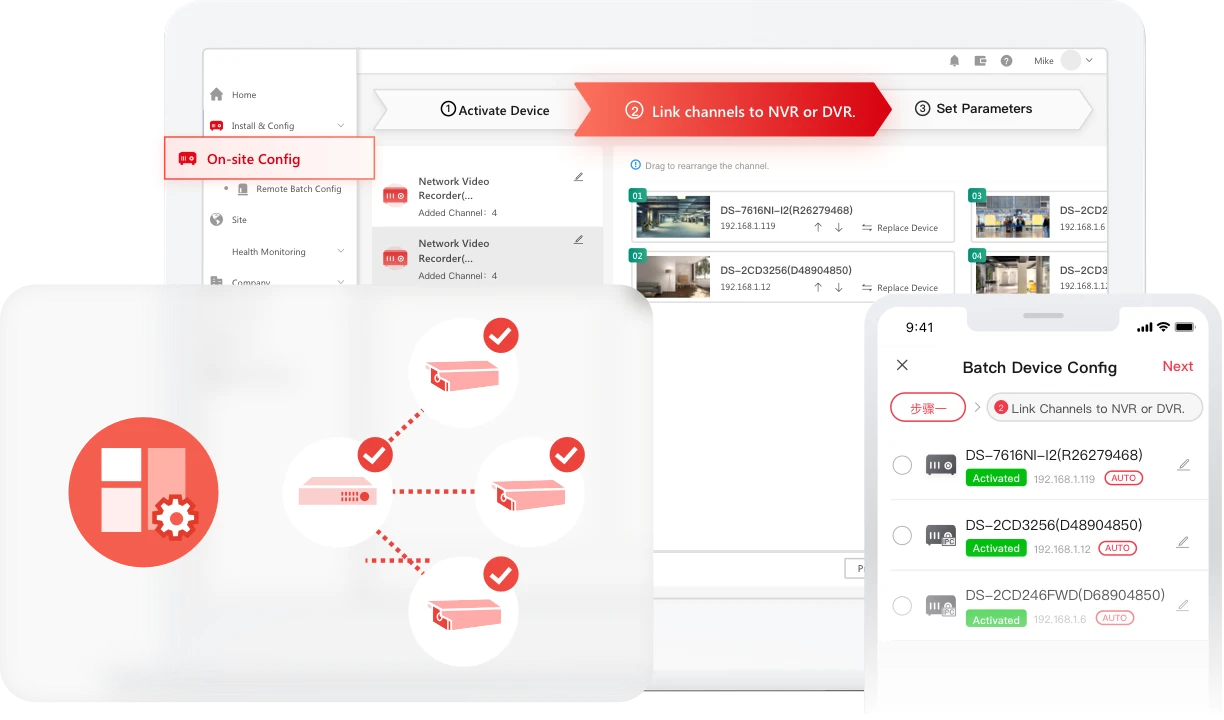This screenshot has height=720, width=1224.
Task: Open the Mike user account dropdown
Action: pyautogui.click(x=1089, y=61)
